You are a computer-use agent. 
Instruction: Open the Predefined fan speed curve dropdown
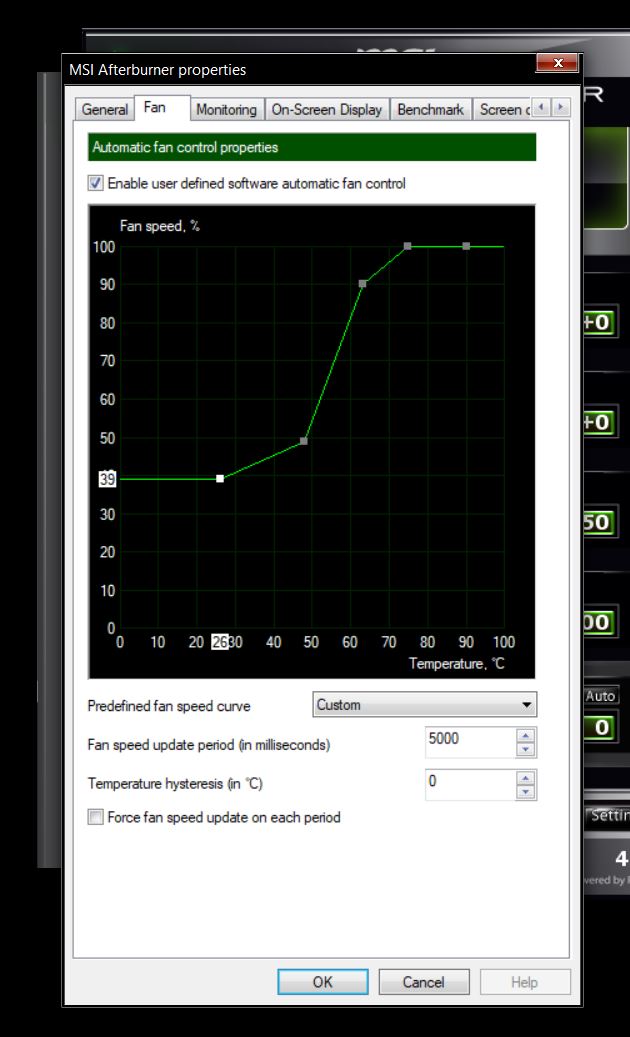click(x=424, y=705)
